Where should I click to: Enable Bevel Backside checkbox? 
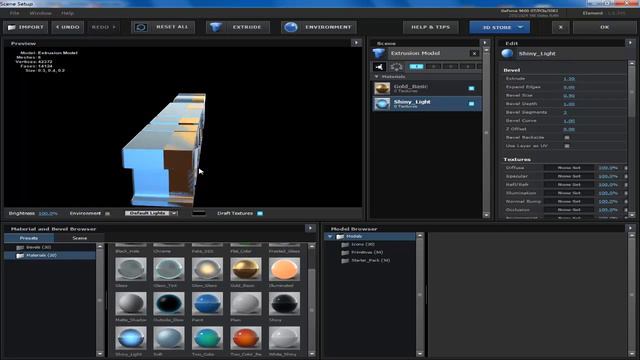click(567, 138)
